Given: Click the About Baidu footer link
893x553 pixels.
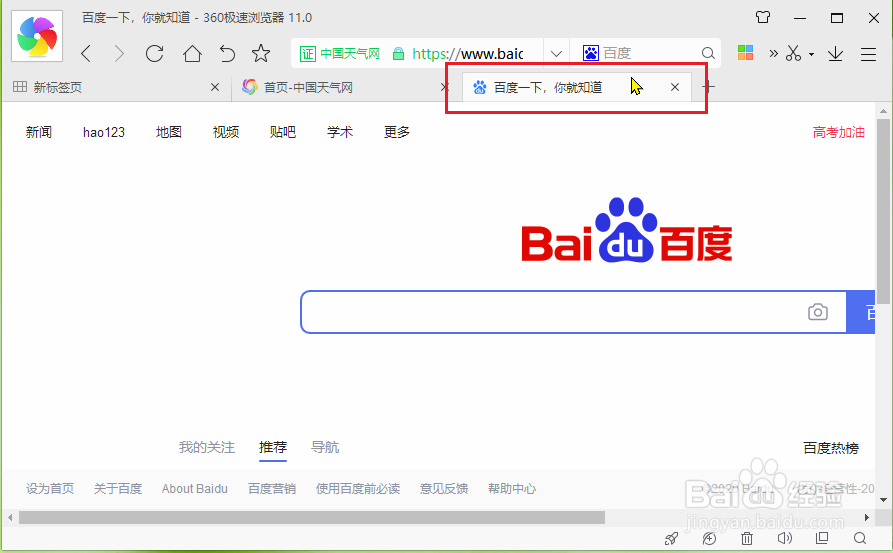Looking at the screenshot, I should point(195,489).
